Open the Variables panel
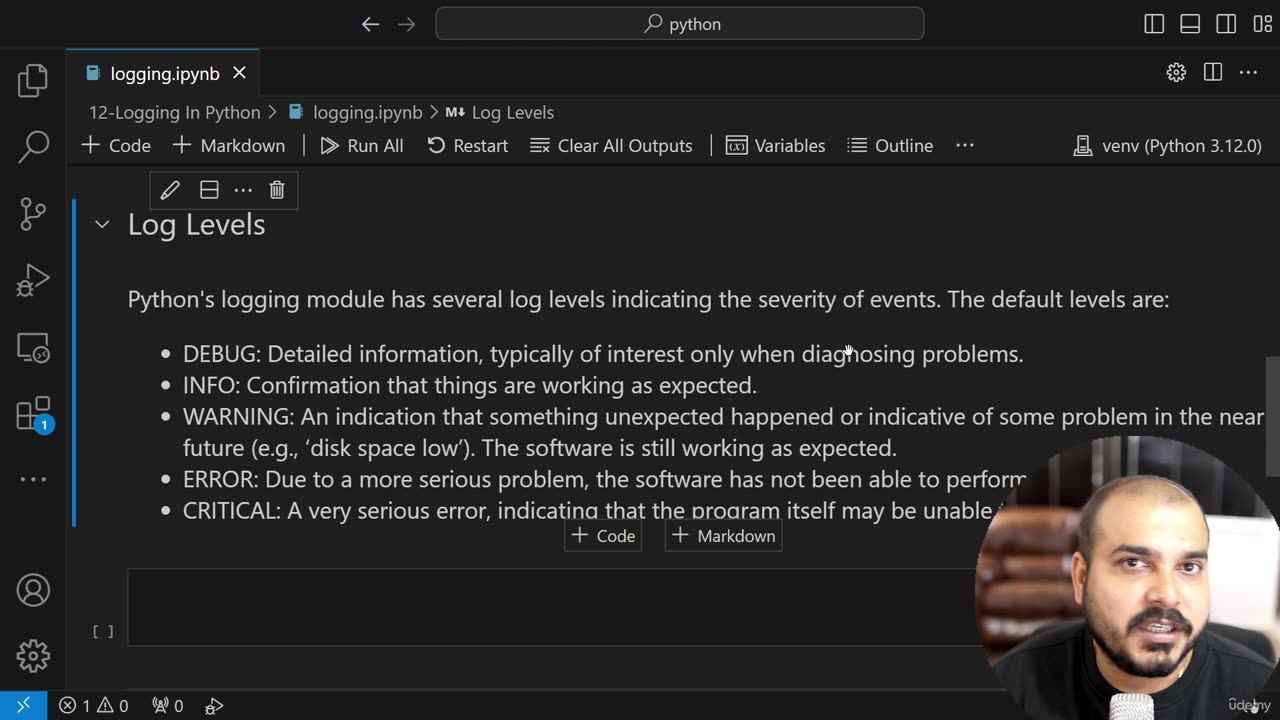This screenshot has width=1280, height=720. (x=776, y=145)
